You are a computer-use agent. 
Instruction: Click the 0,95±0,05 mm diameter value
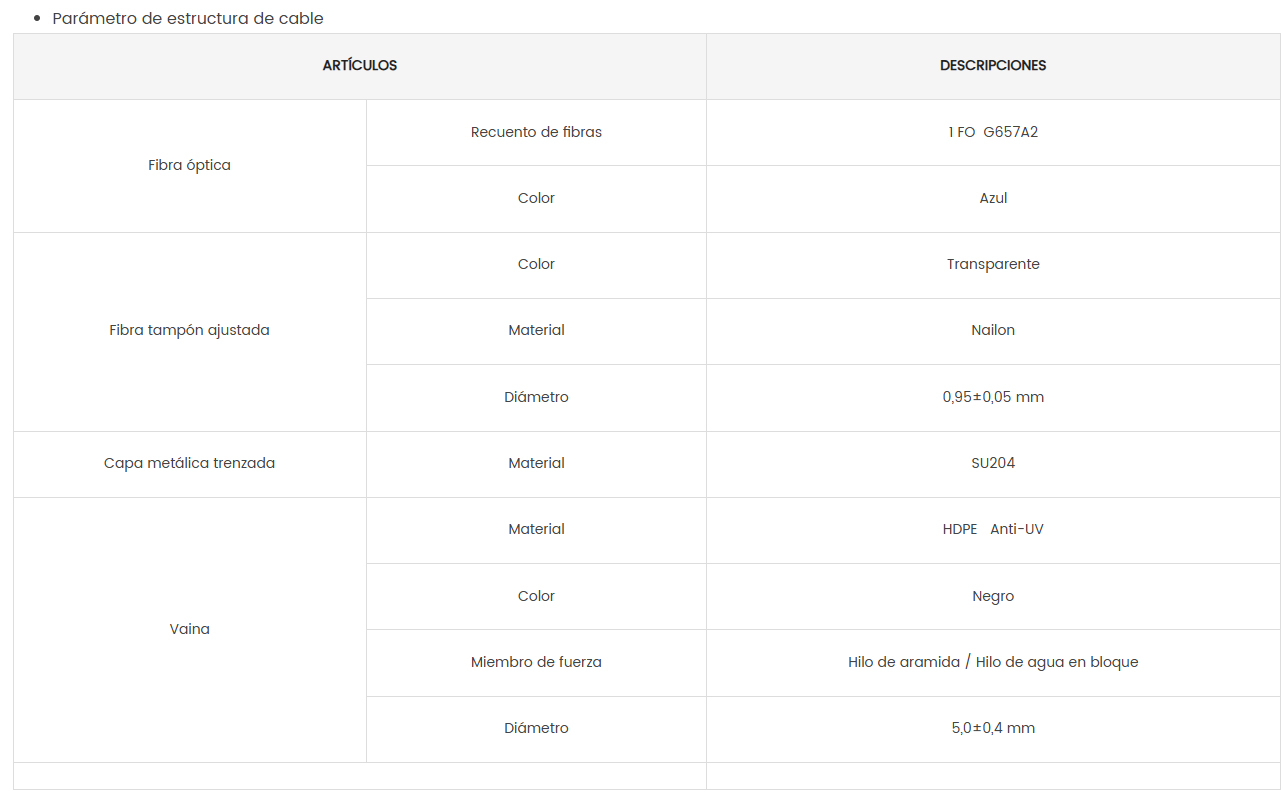(x=993, y=397)
